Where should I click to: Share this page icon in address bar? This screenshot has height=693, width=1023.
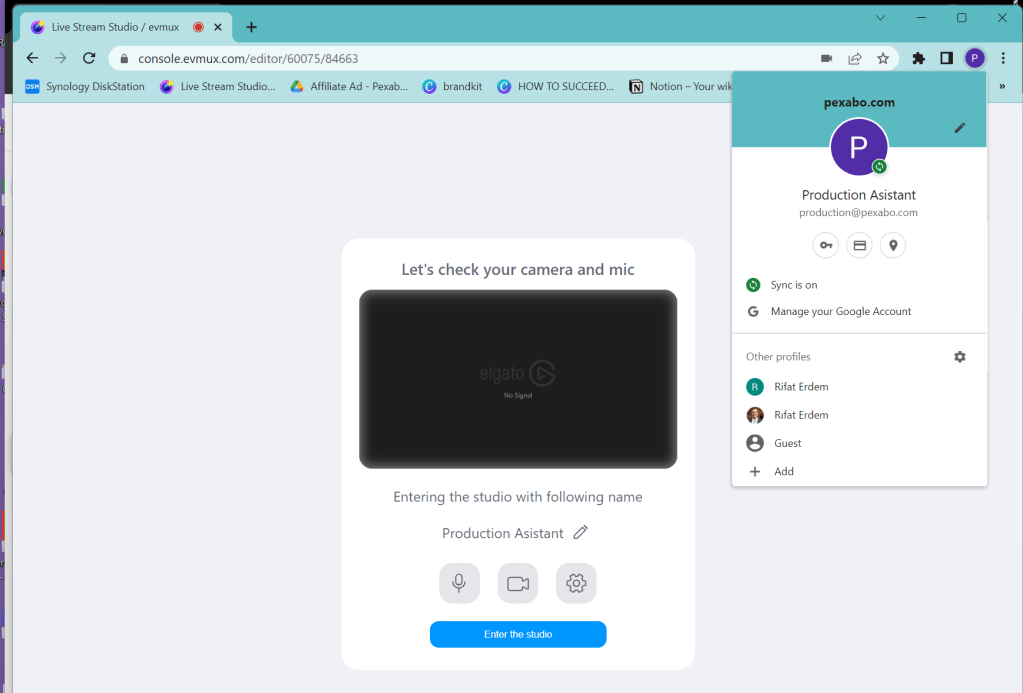point(855,59)
